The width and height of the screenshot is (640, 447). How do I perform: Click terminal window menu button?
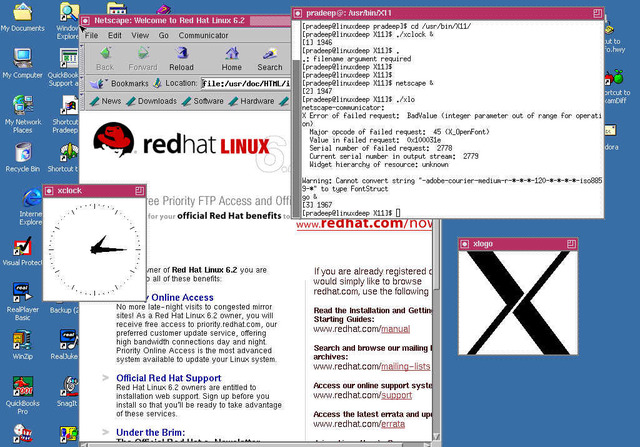[x=298, y=13]
